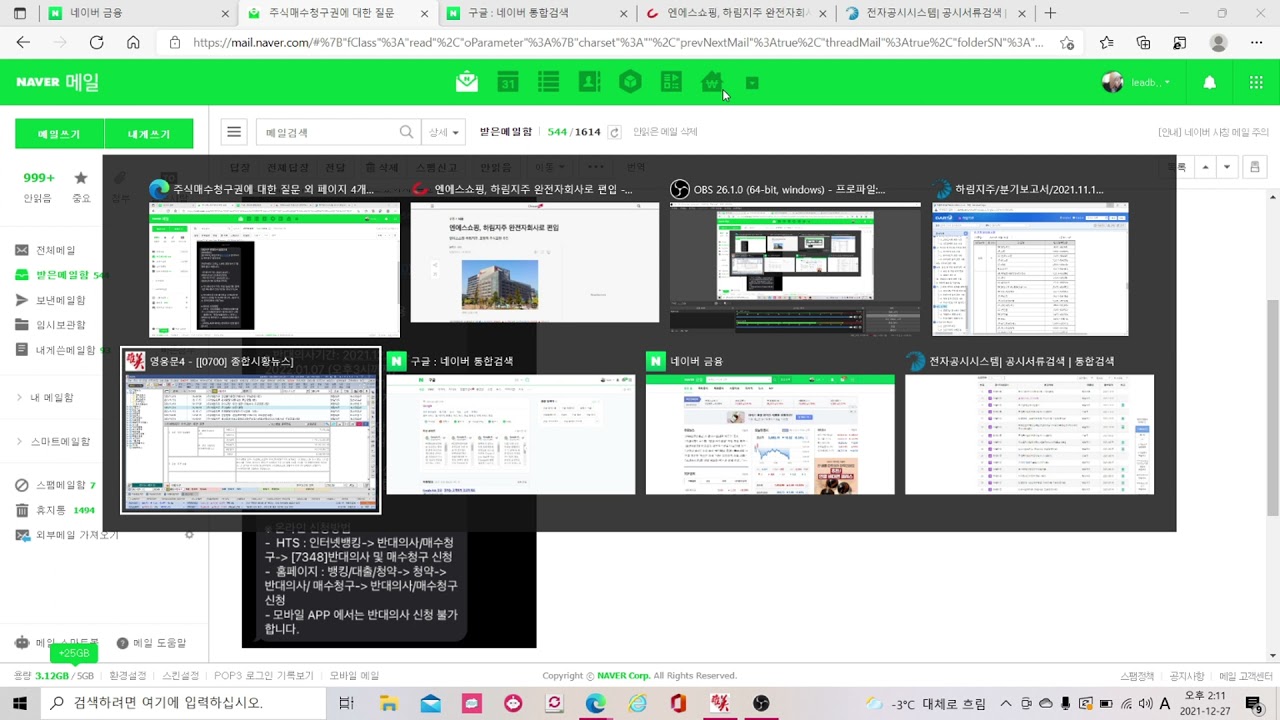Open 메일 고객센터 footer link
The height and width of the screenshot is (720, 1280).
(1246, 676)
